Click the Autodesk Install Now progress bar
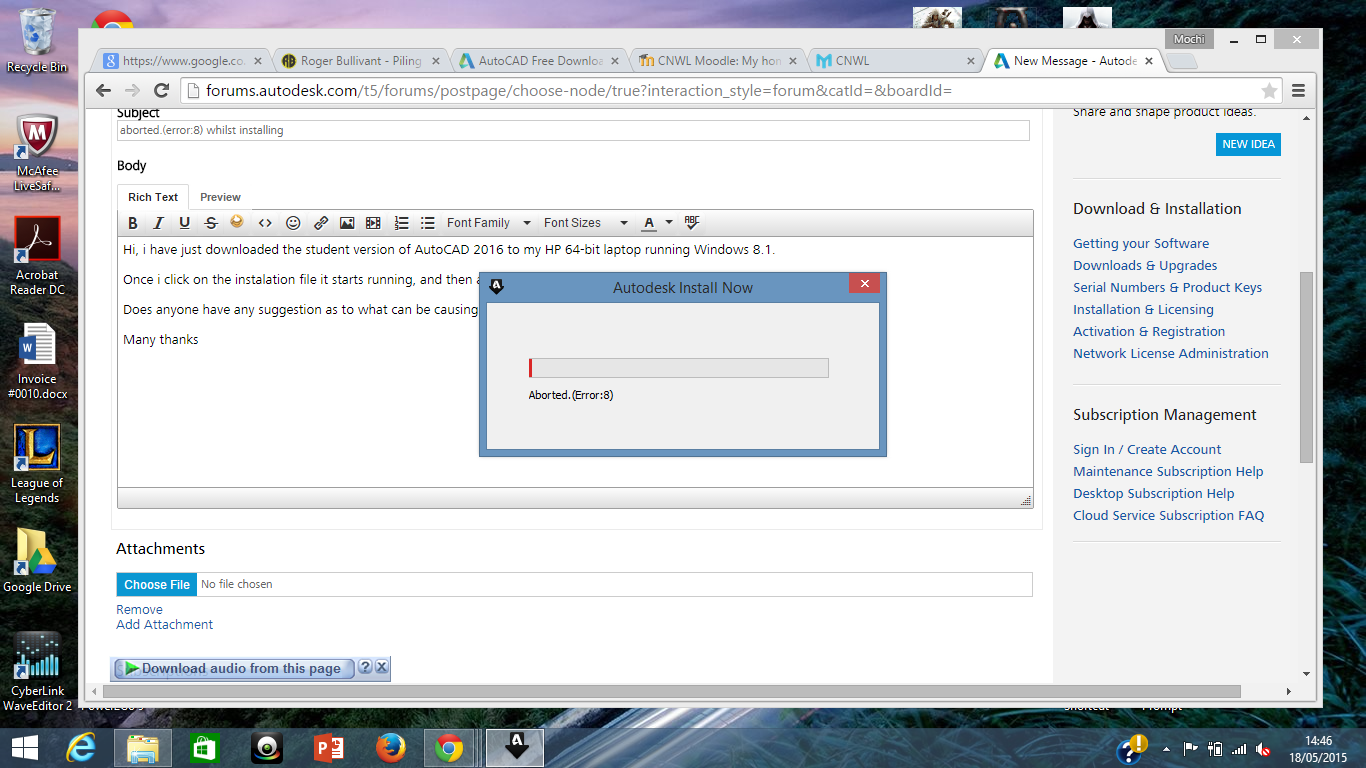The height and width of the screenshot is (768, 1366). 679,368
